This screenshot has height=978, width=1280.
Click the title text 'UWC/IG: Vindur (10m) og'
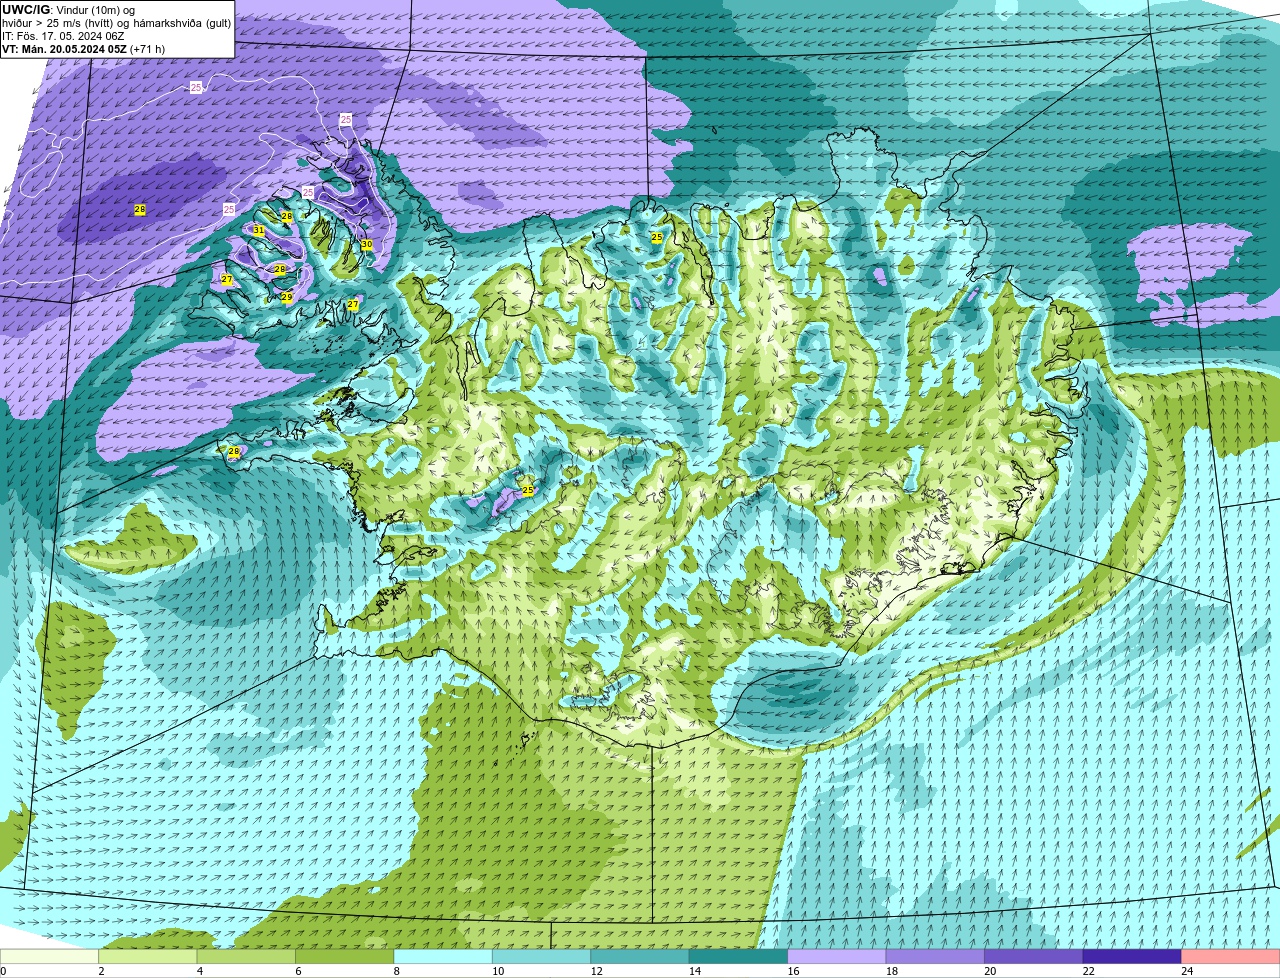click(68, 10)
